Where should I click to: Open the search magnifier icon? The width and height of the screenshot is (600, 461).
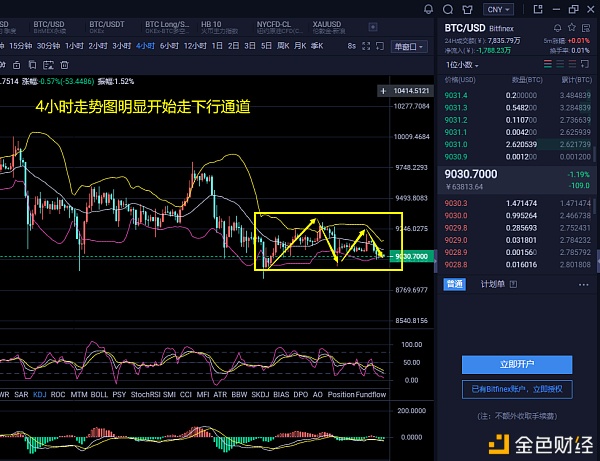(x=448, y=9)
